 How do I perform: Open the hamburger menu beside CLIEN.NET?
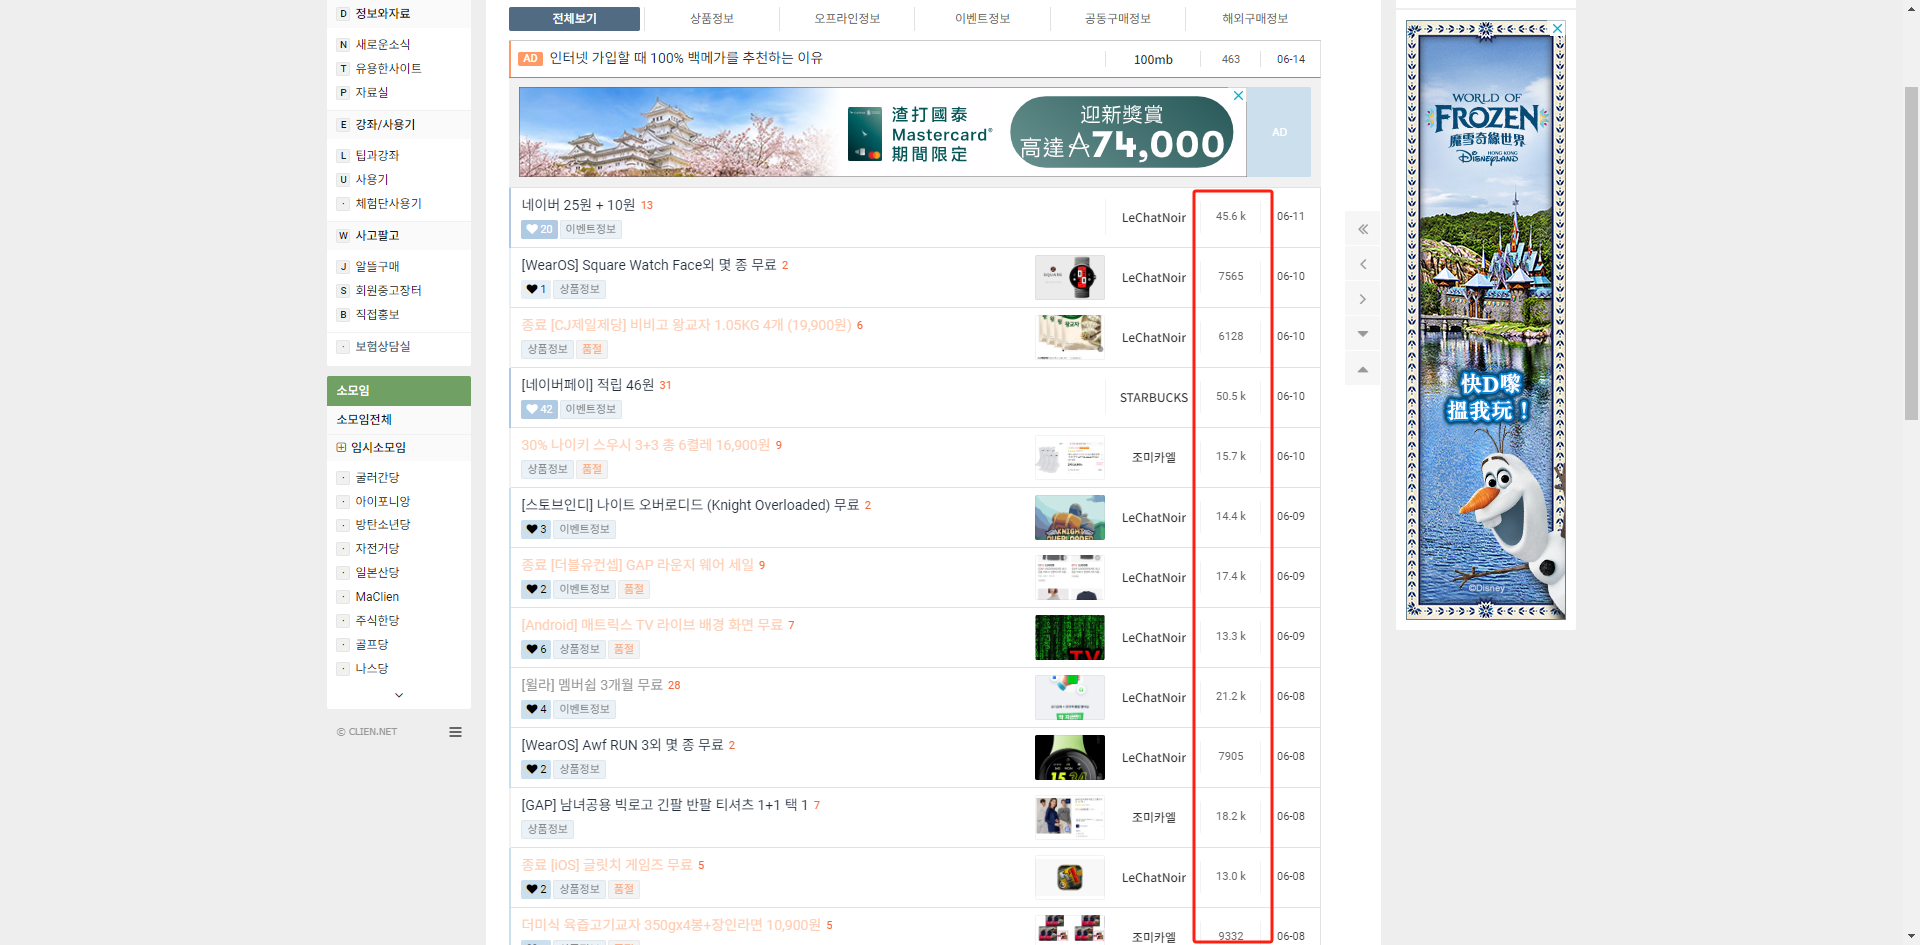(x=455, y=731)
